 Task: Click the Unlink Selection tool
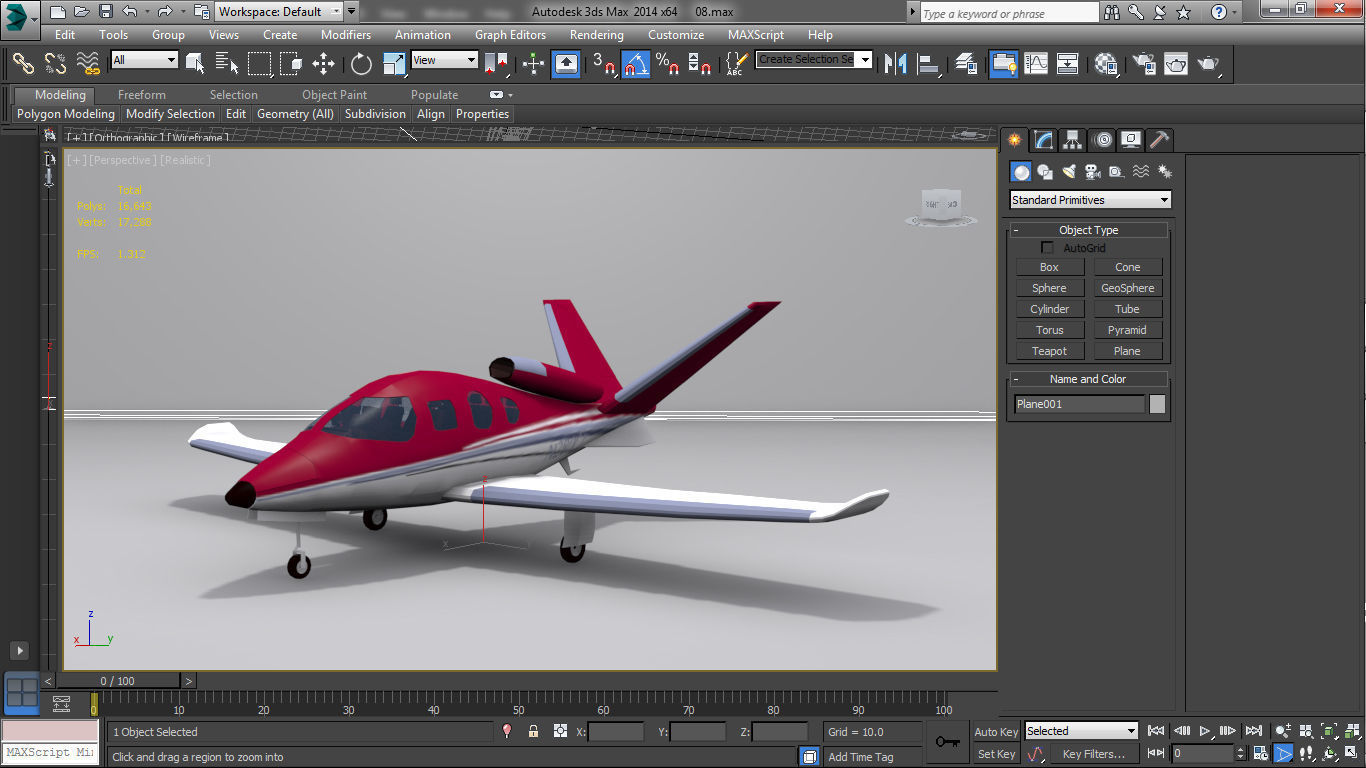[56, 64]
